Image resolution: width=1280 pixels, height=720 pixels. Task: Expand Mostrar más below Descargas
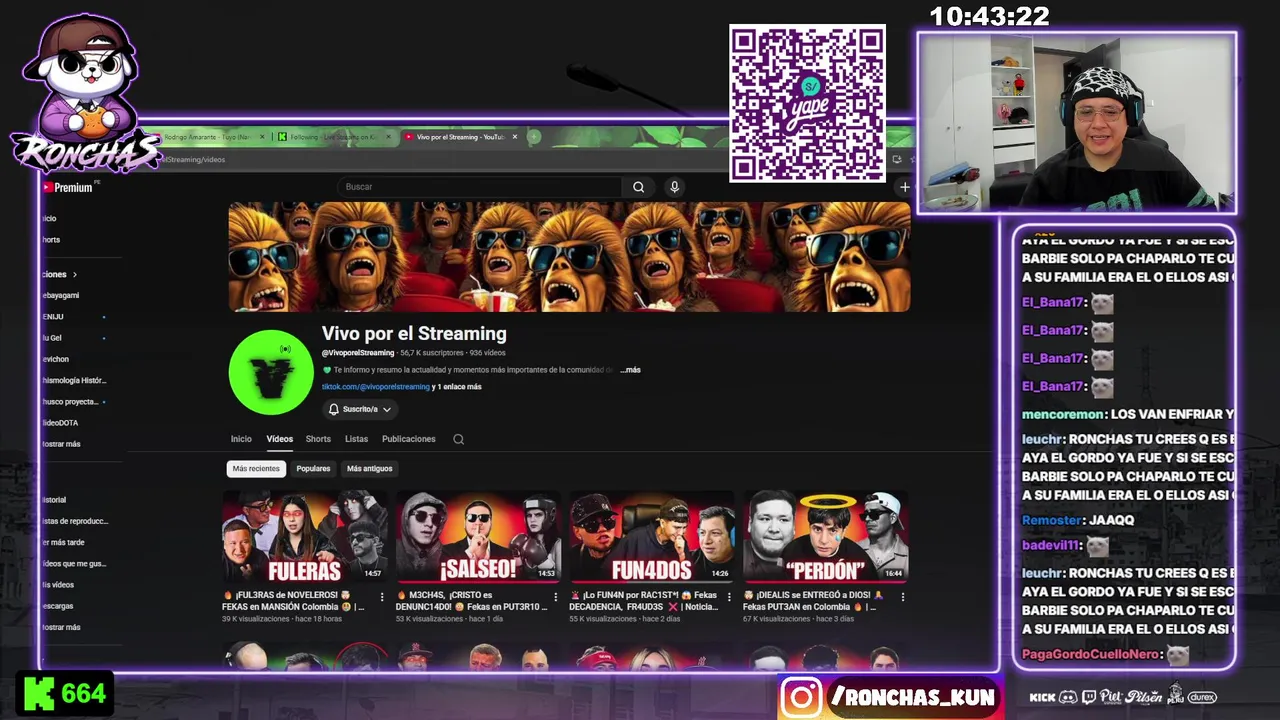point(61,627)
